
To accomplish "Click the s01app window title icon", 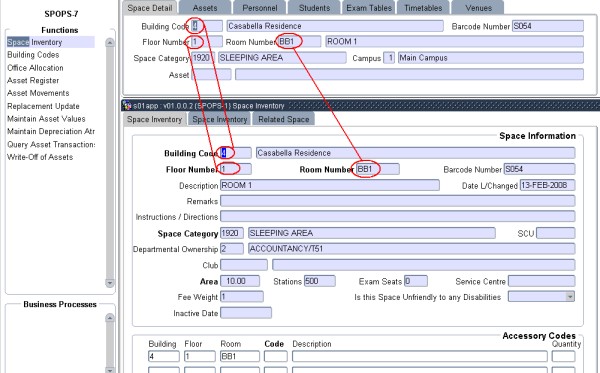I will pos(127,106).
